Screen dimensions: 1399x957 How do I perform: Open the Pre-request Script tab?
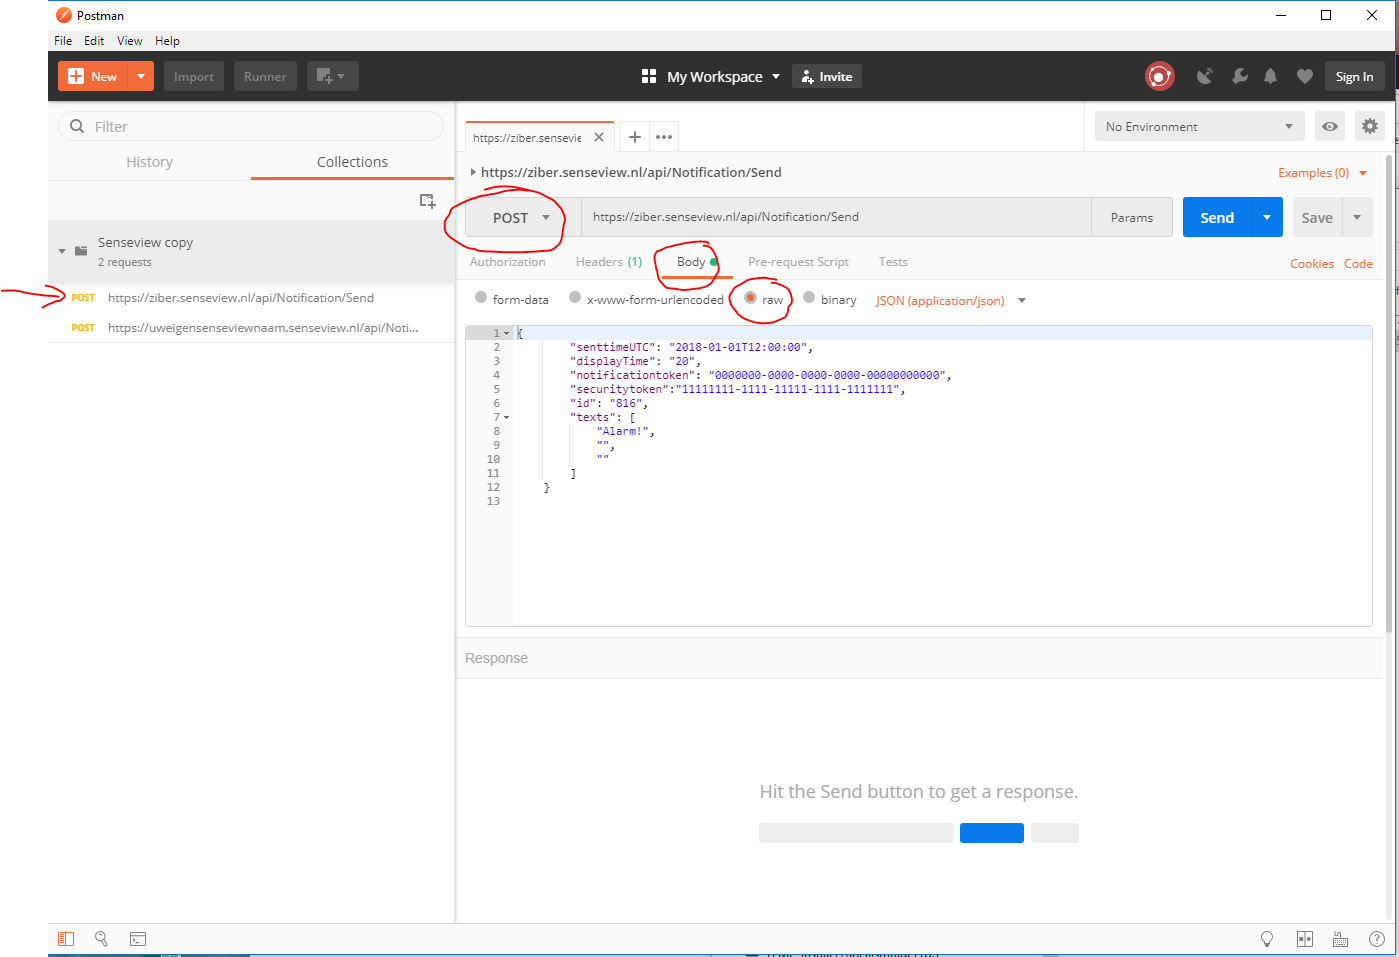coord(798,262)
